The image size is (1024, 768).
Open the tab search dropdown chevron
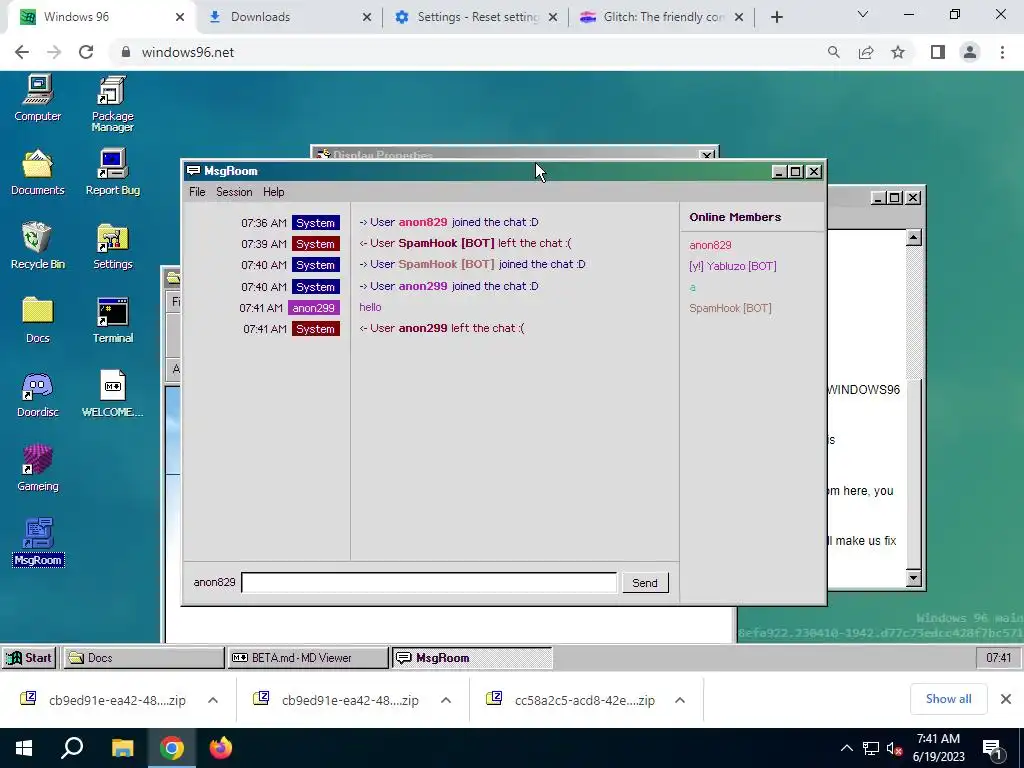coord(863,14)
